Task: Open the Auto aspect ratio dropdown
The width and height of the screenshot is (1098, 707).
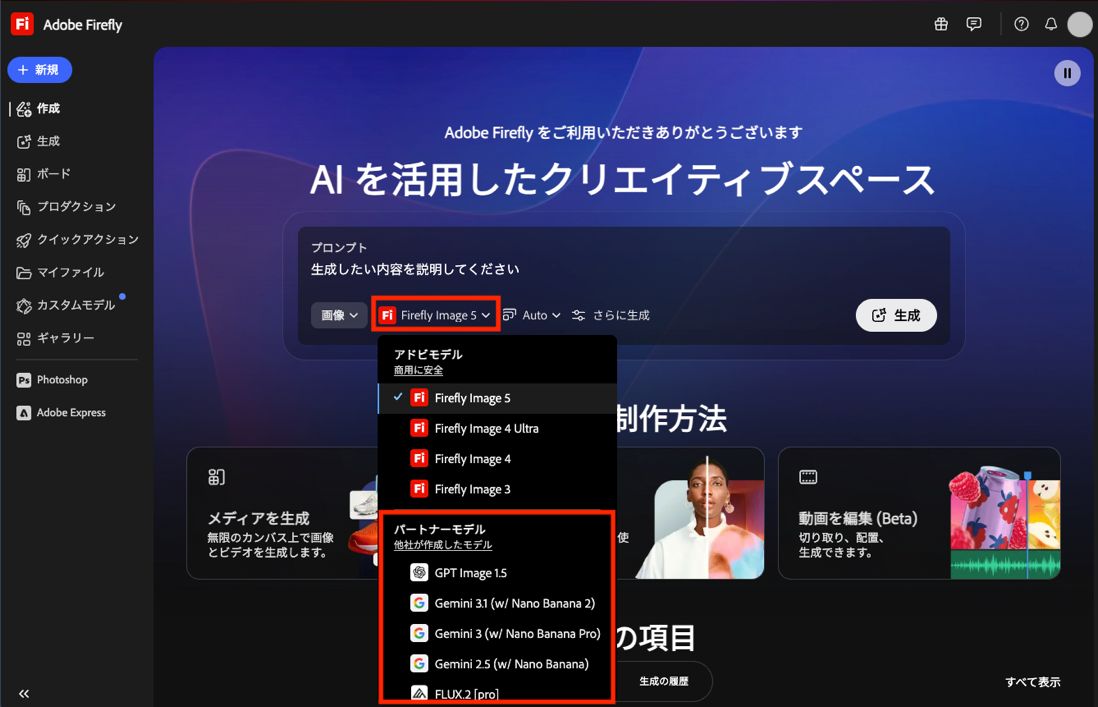Action: pos(532,316)
